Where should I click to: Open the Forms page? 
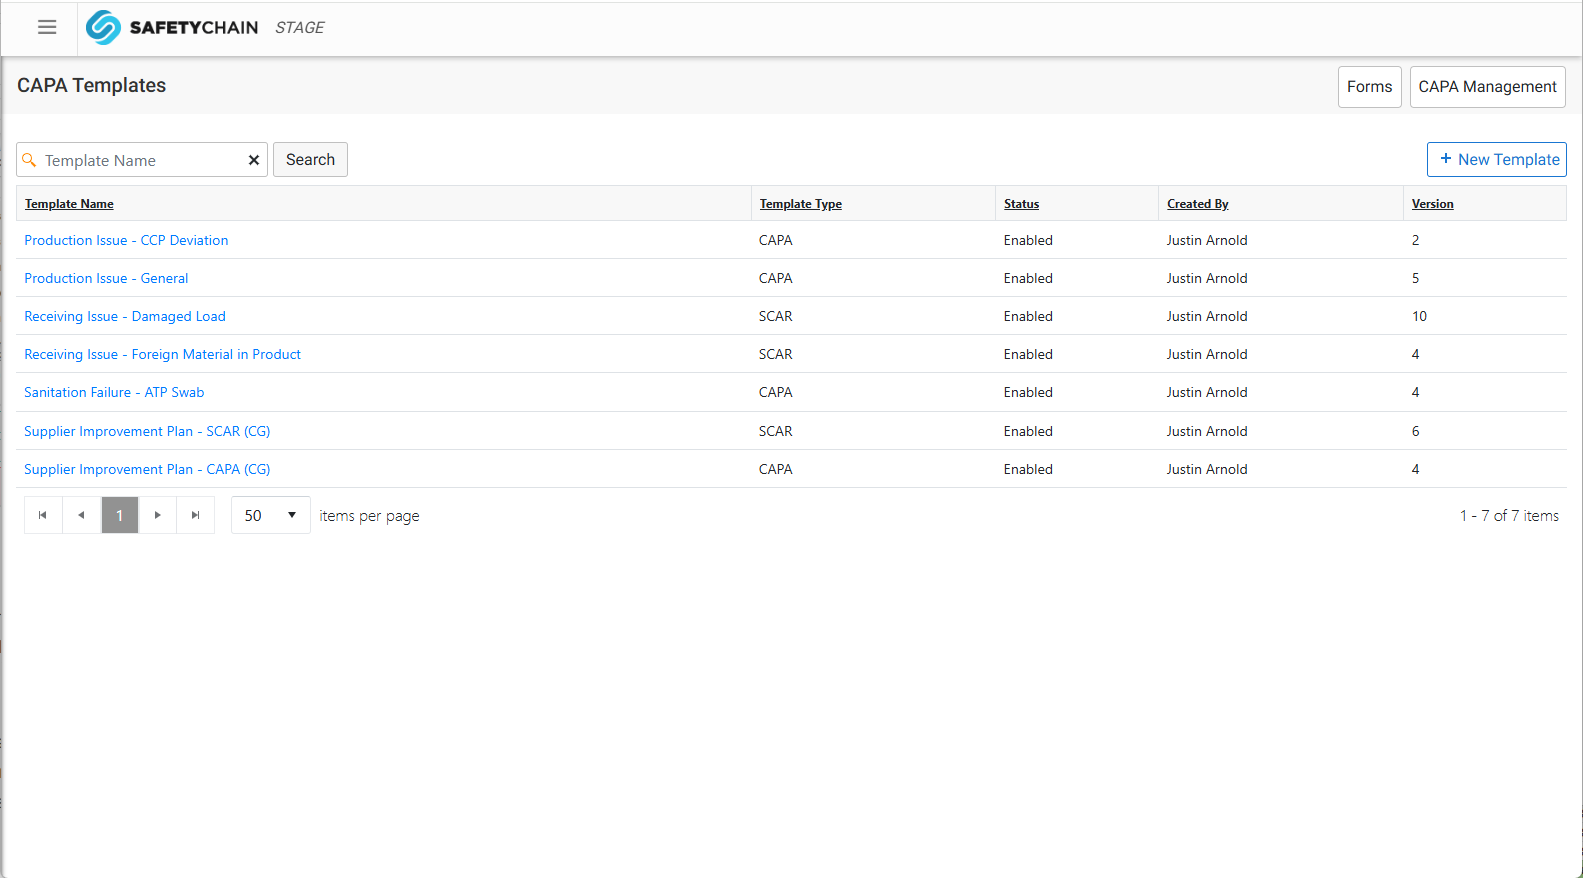[x=1369, y=87]
